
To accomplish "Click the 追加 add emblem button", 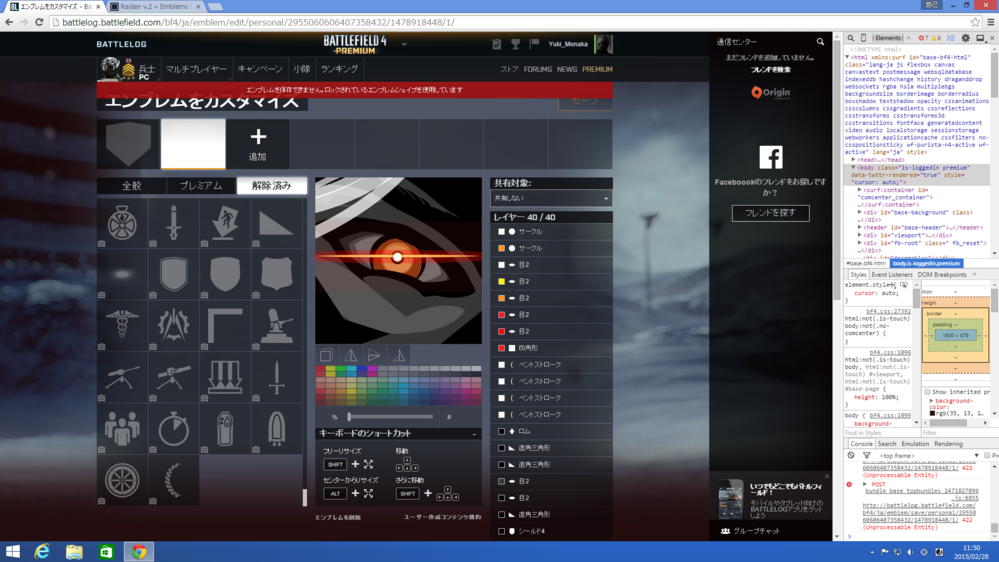I will 257,144.
